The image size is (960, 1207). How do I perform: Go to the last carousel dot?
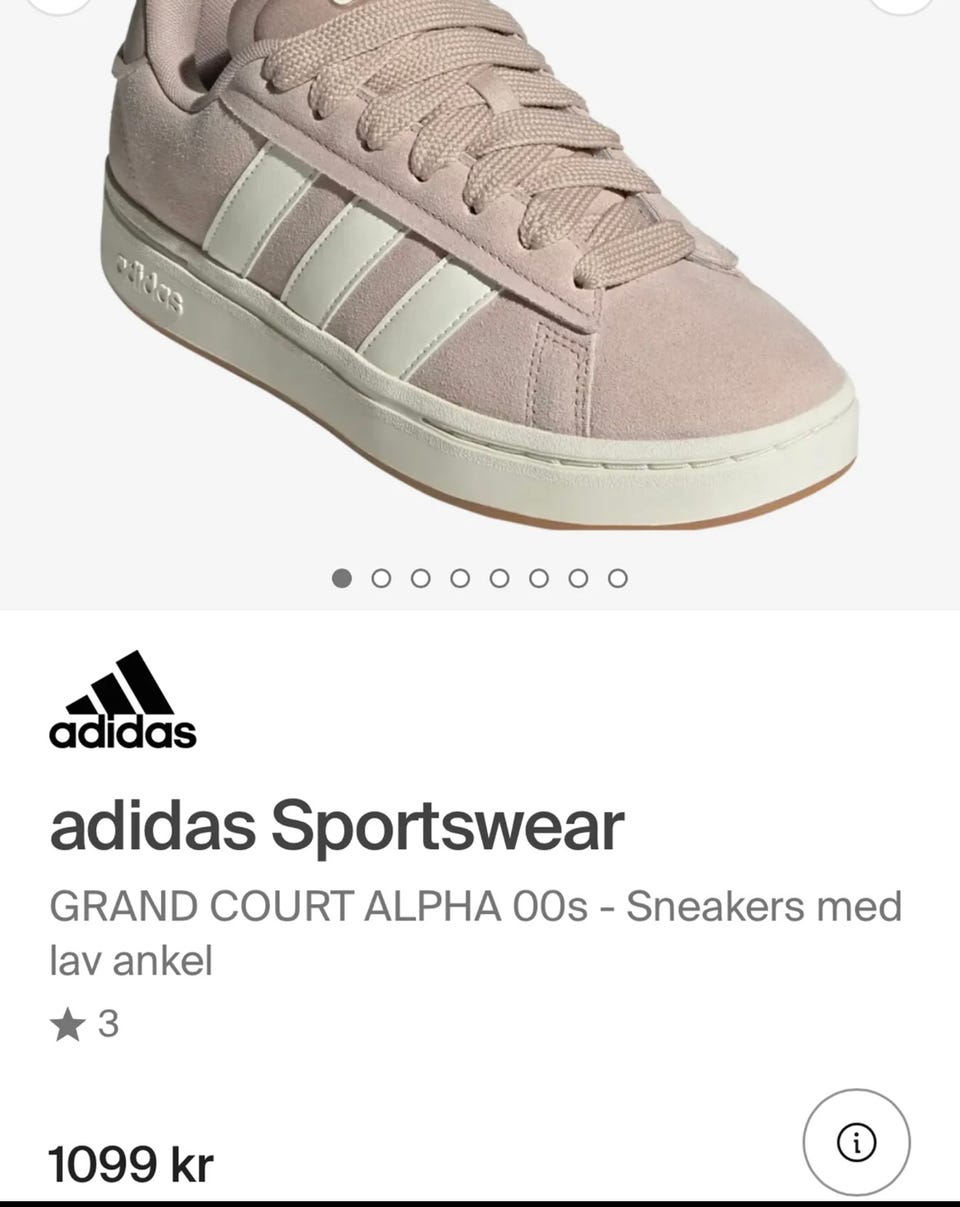618,578
